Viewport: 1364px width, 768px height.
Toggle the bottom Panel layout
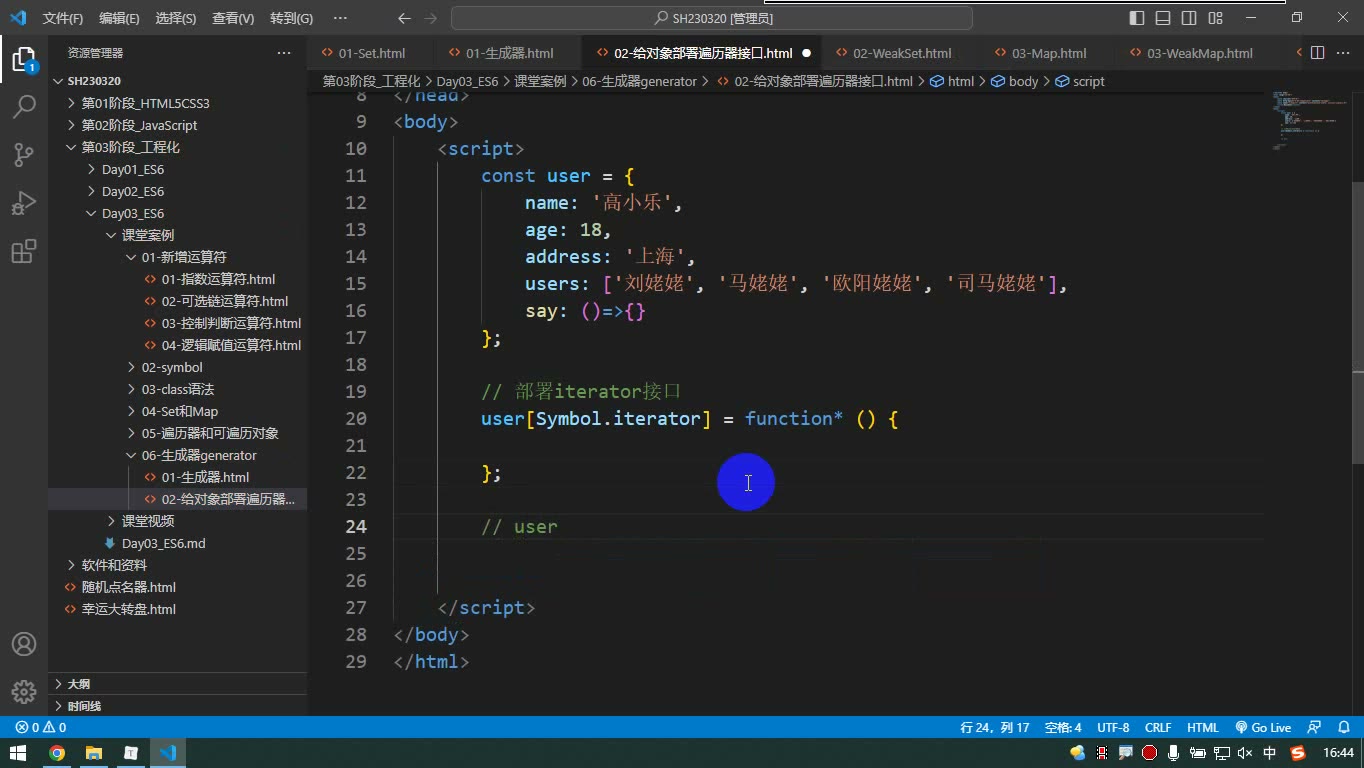[1163, 18]
